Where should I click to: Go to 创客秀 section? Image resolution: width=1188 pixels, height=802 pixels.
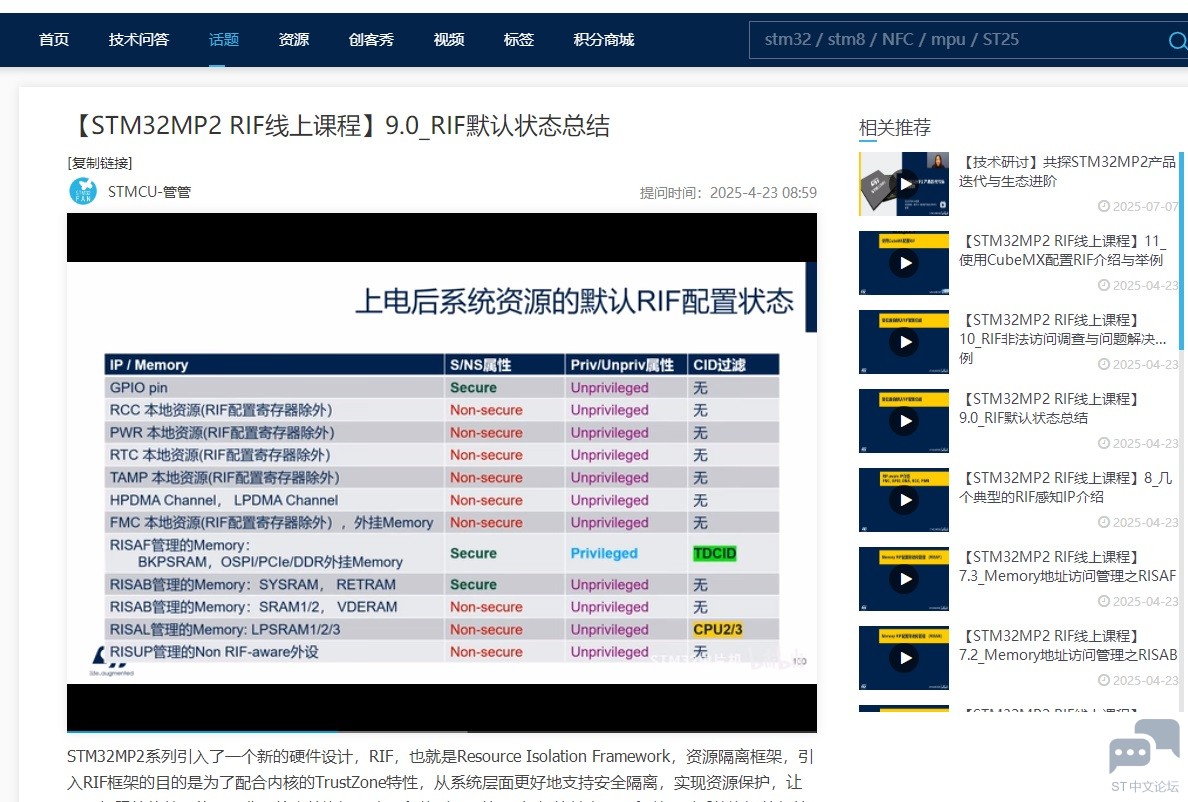click(x=371, y=39)
